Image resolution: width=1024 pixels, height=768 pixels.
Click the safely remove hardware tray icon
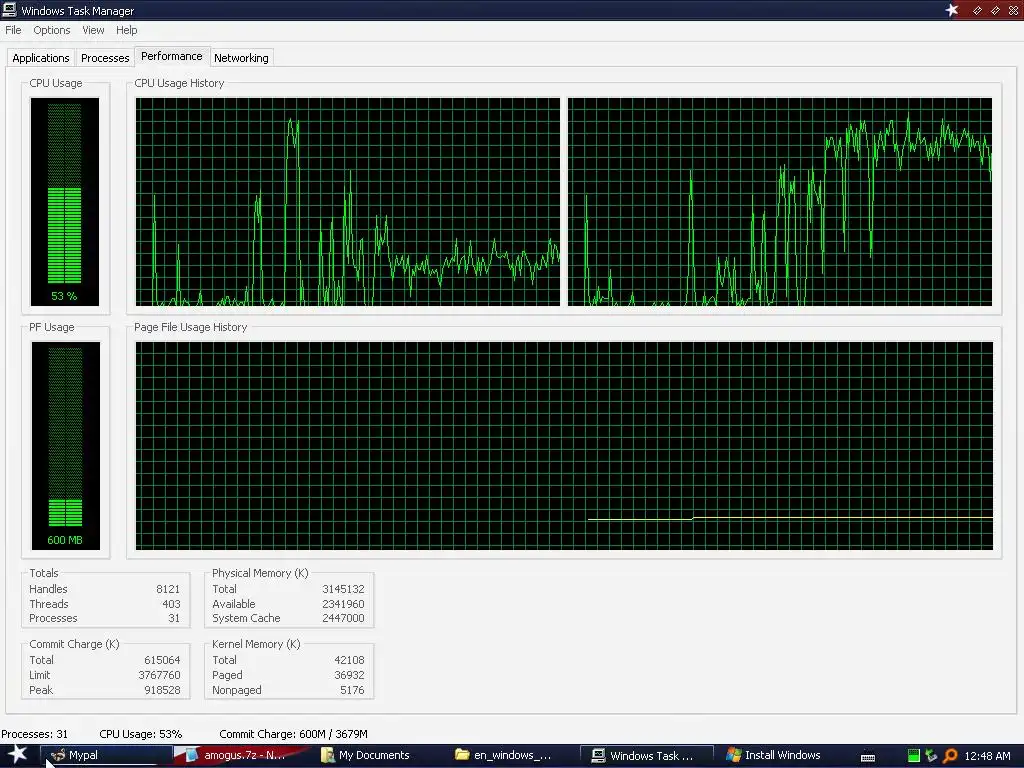point(931,756)
